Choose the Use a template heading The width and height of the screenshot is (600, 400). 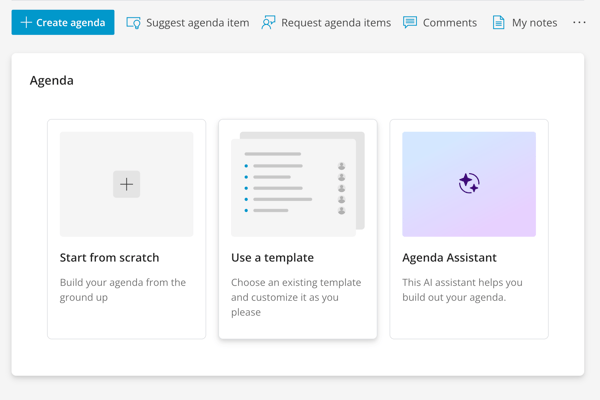click(272, 258)
